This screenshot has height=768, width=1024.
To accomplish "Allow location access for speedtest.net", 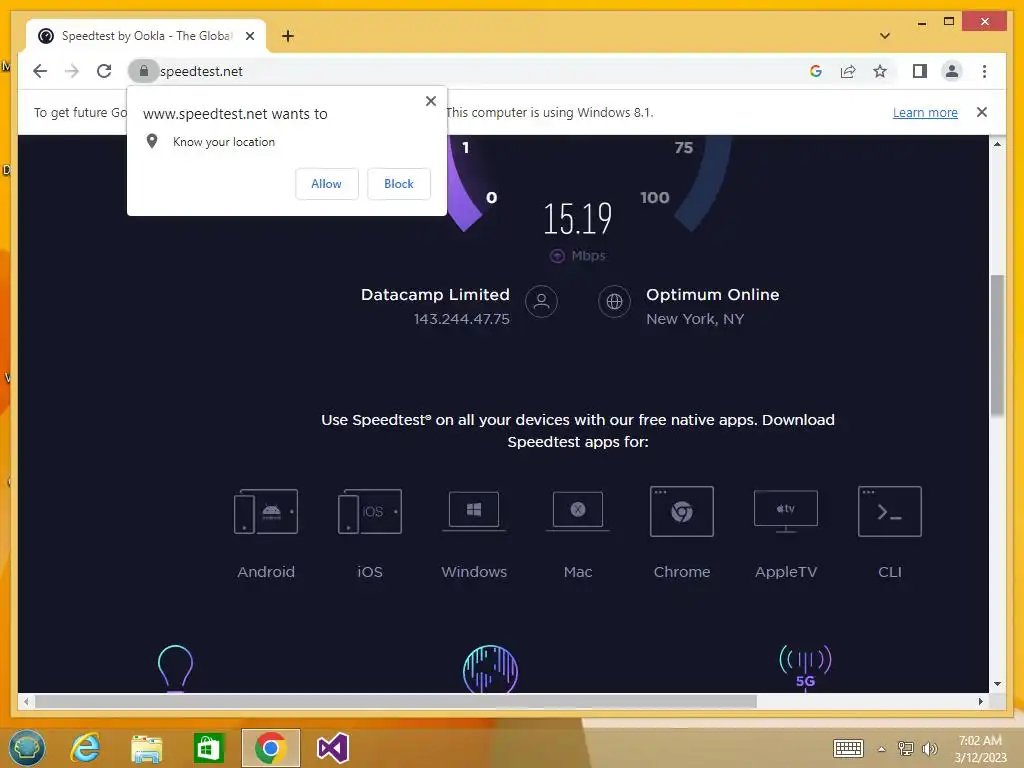I will [327, 184].
